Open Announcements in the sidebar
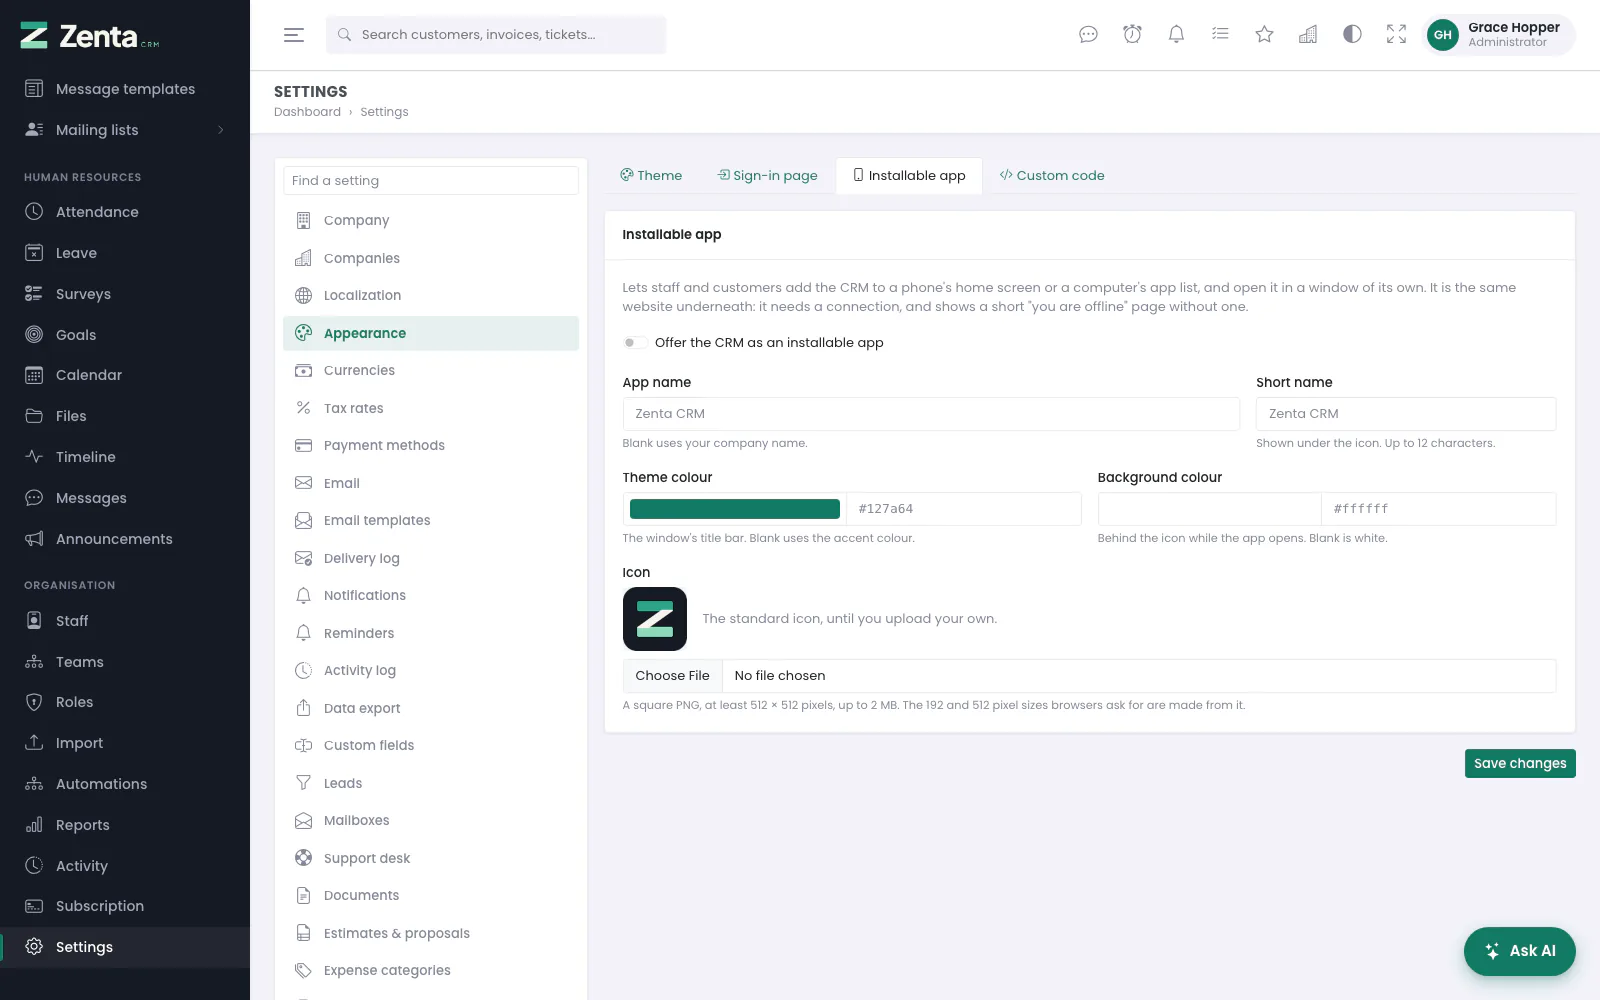 (125, 539)
